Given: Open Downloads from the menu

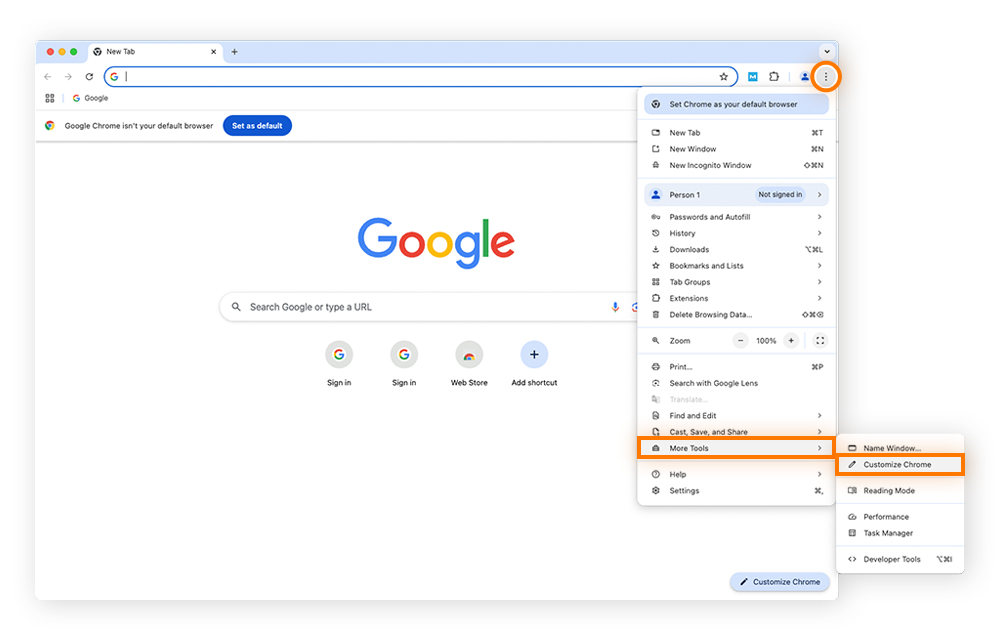Looking at the screenshot, I should 736,249.
